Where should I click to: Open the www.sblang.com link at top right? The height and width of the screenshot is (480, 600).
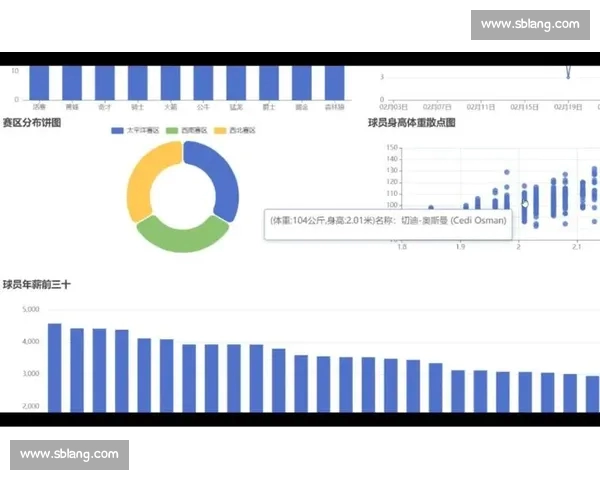pyautogui.click(x=529, y=24)
